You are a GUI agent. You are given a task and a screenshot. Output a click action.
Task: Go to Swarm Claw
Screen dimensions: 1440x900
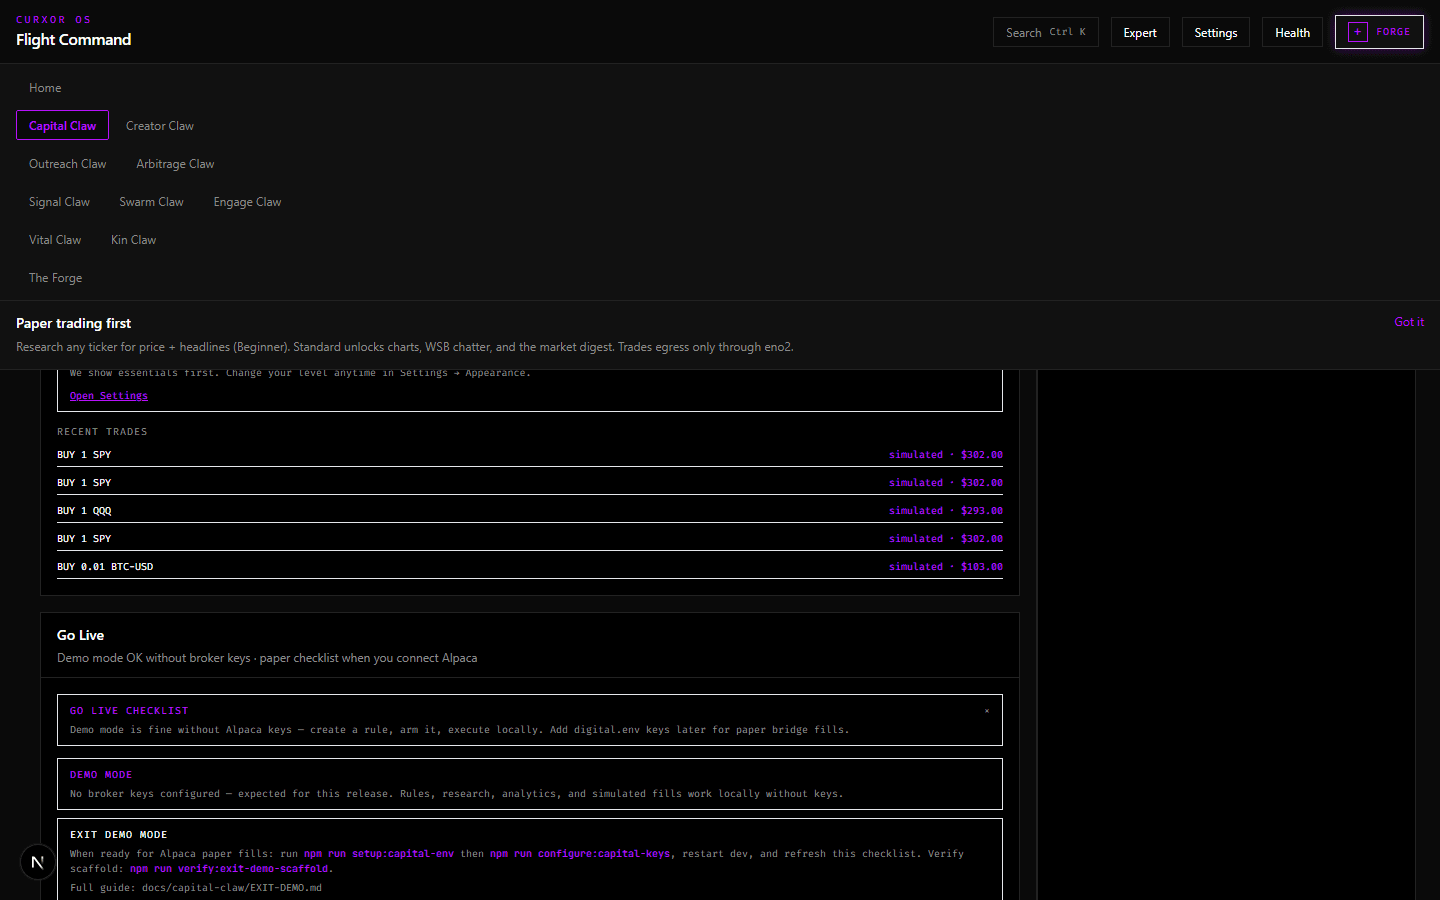pos(152,202)
